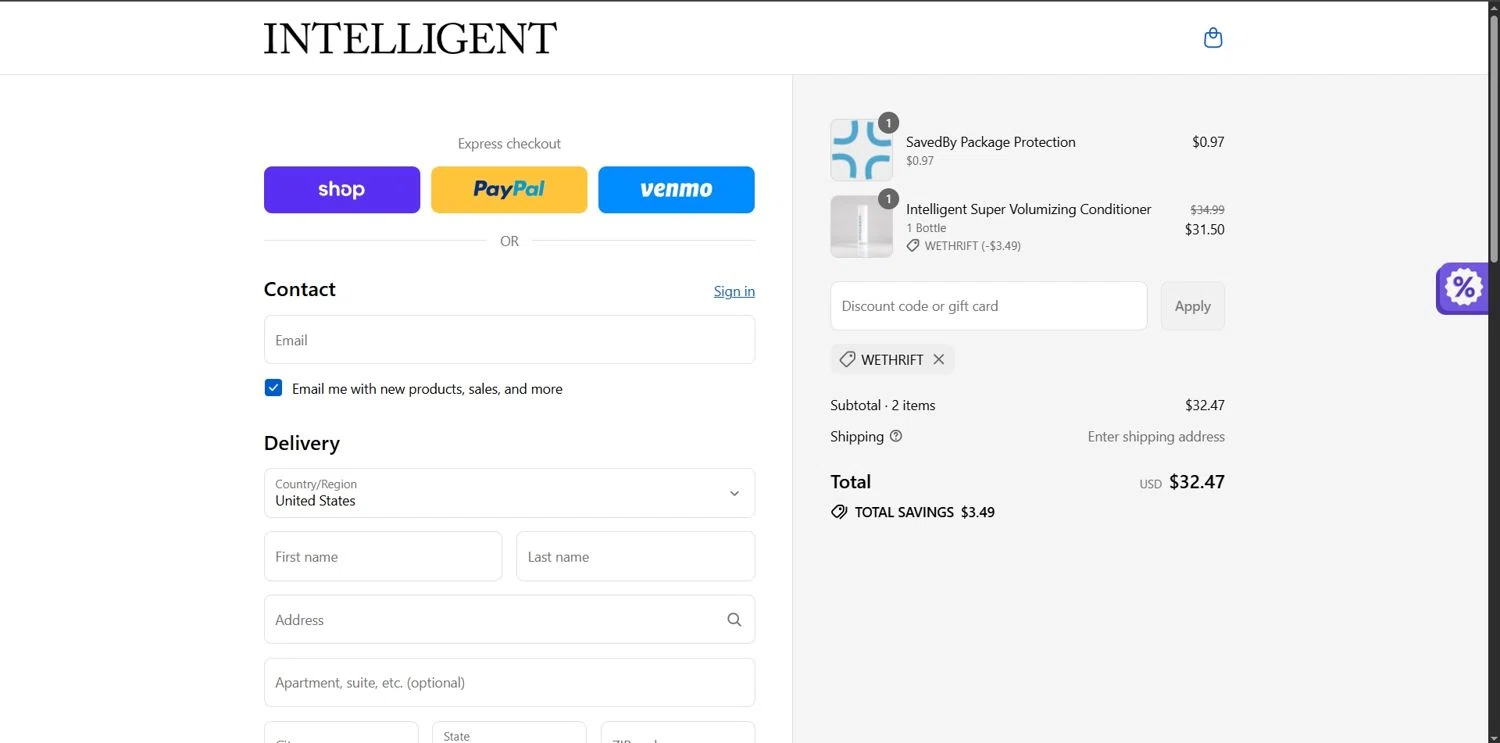Click the Enter shipping address text

pyautogui.click(x=1156, y=436)
